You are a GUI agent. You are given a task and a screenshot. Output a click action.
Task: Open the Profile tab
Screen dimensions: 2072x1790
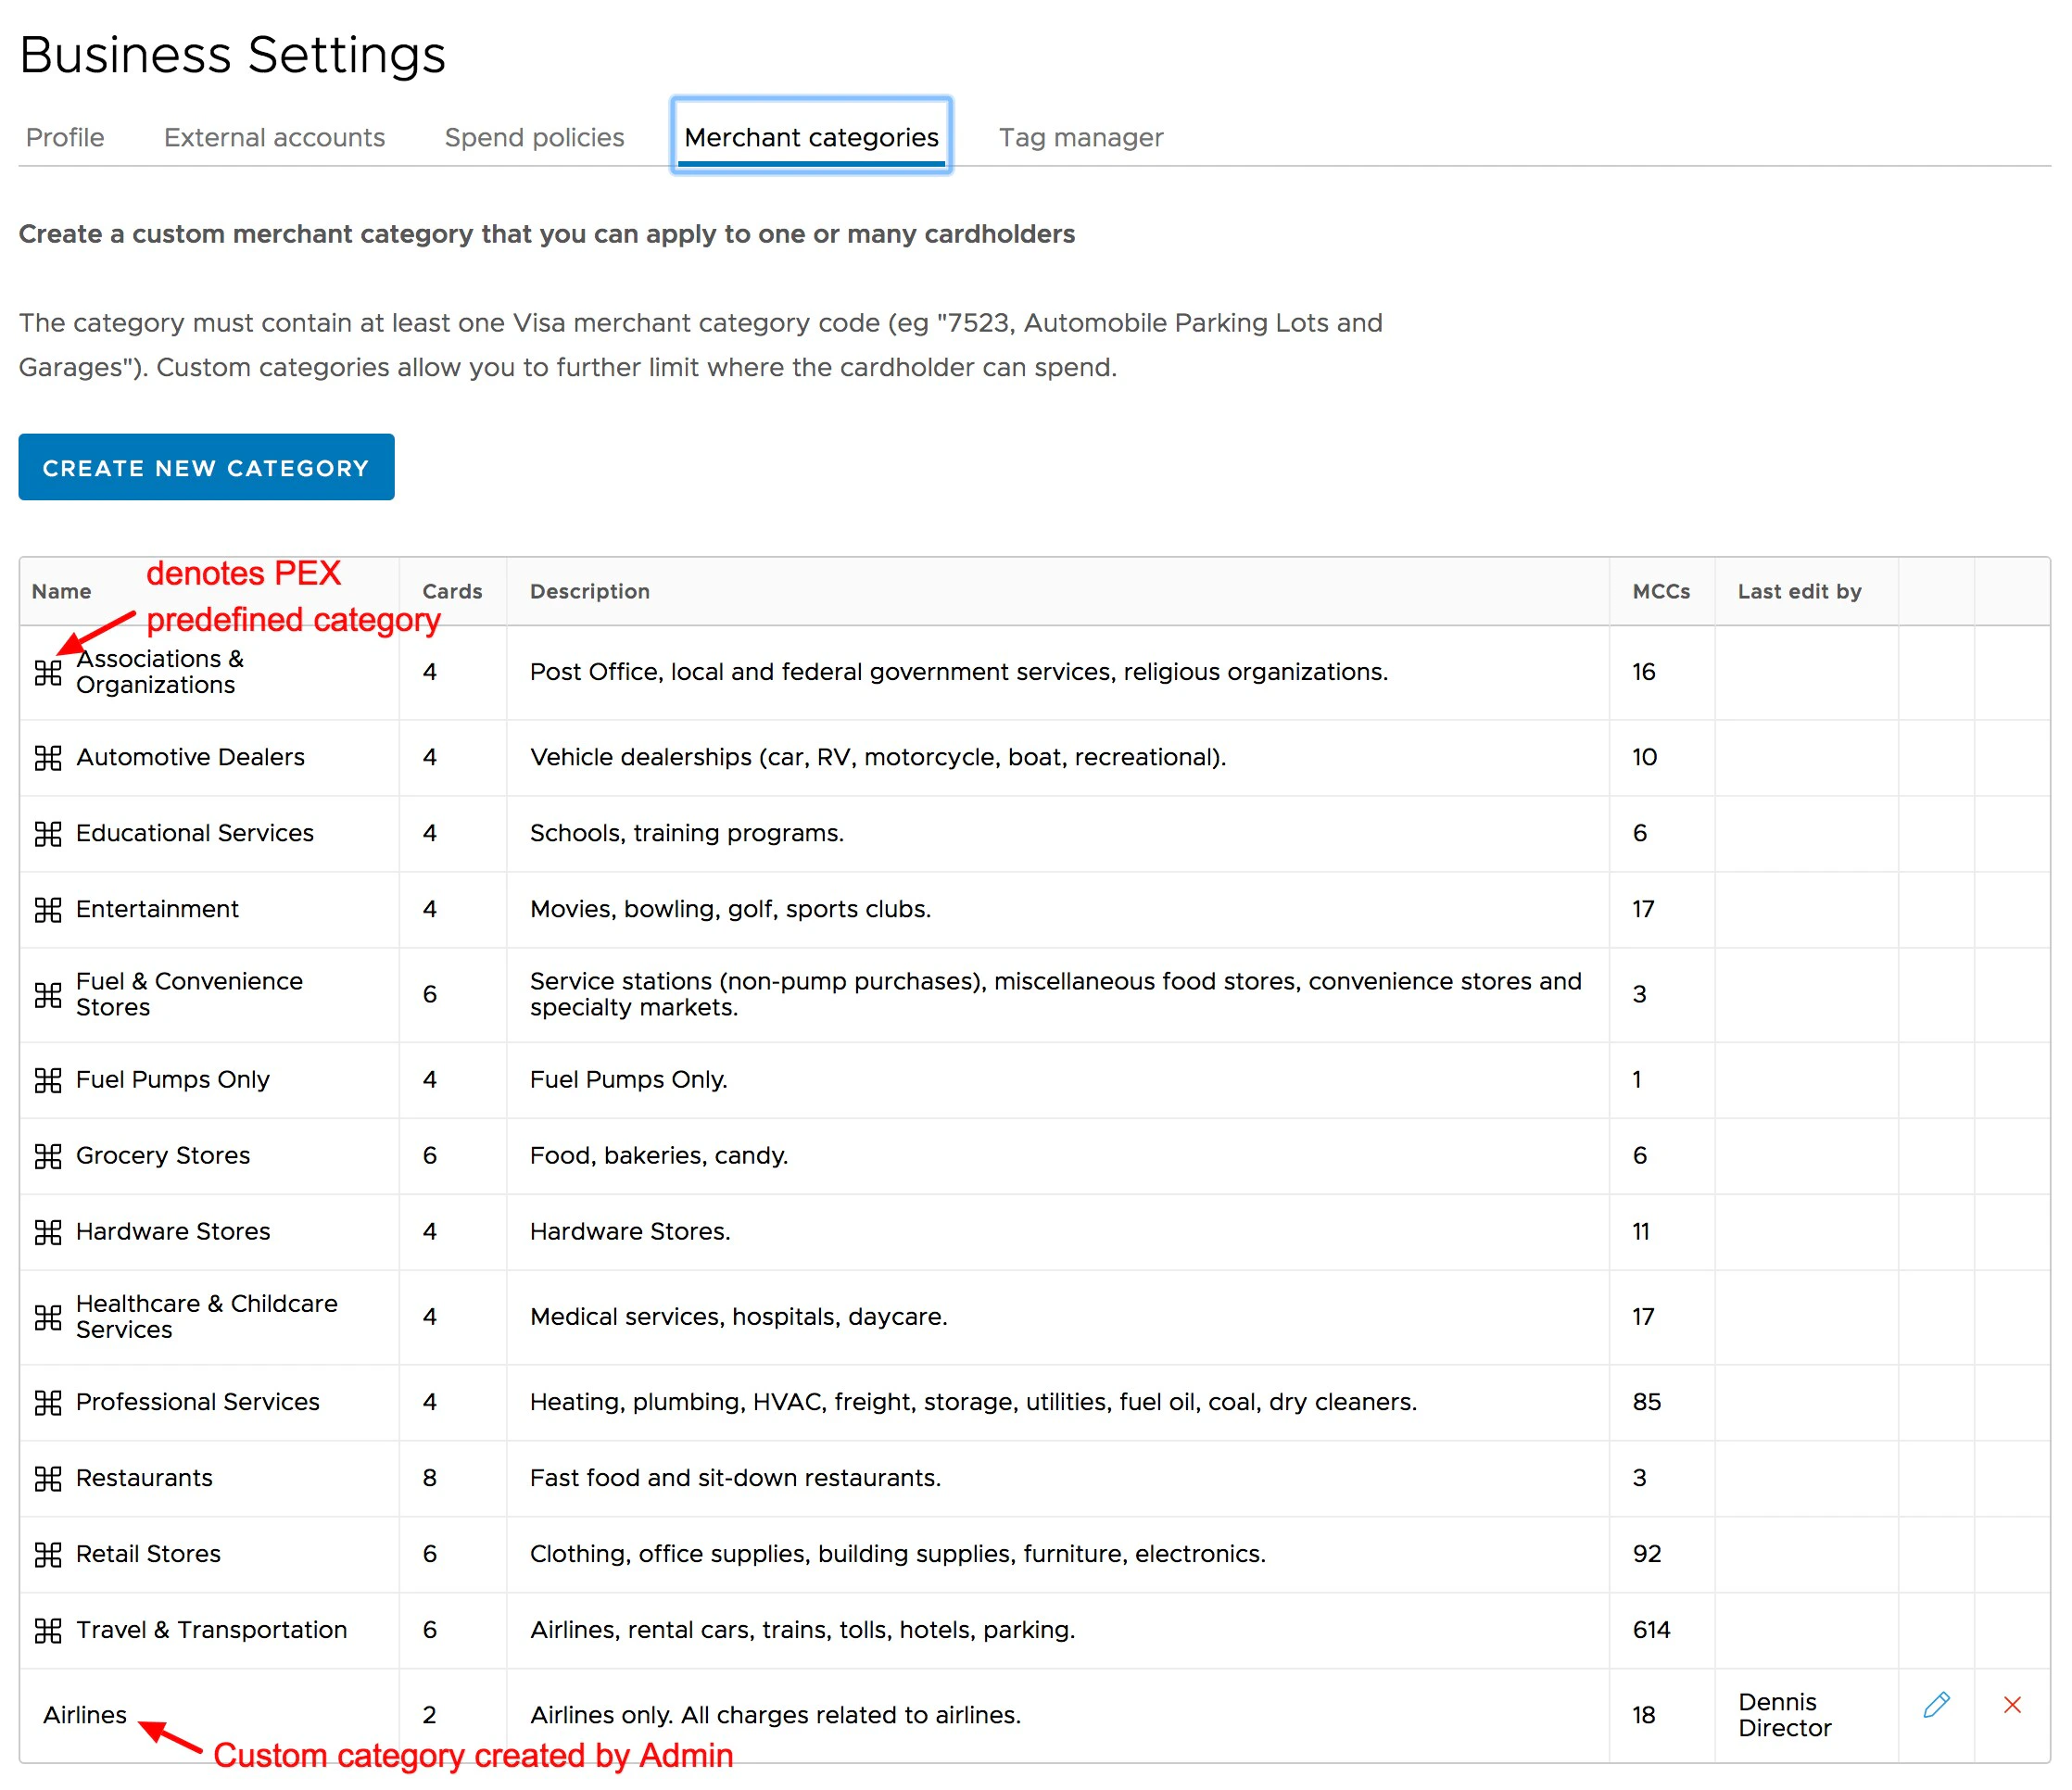click(x=65, y=137)
